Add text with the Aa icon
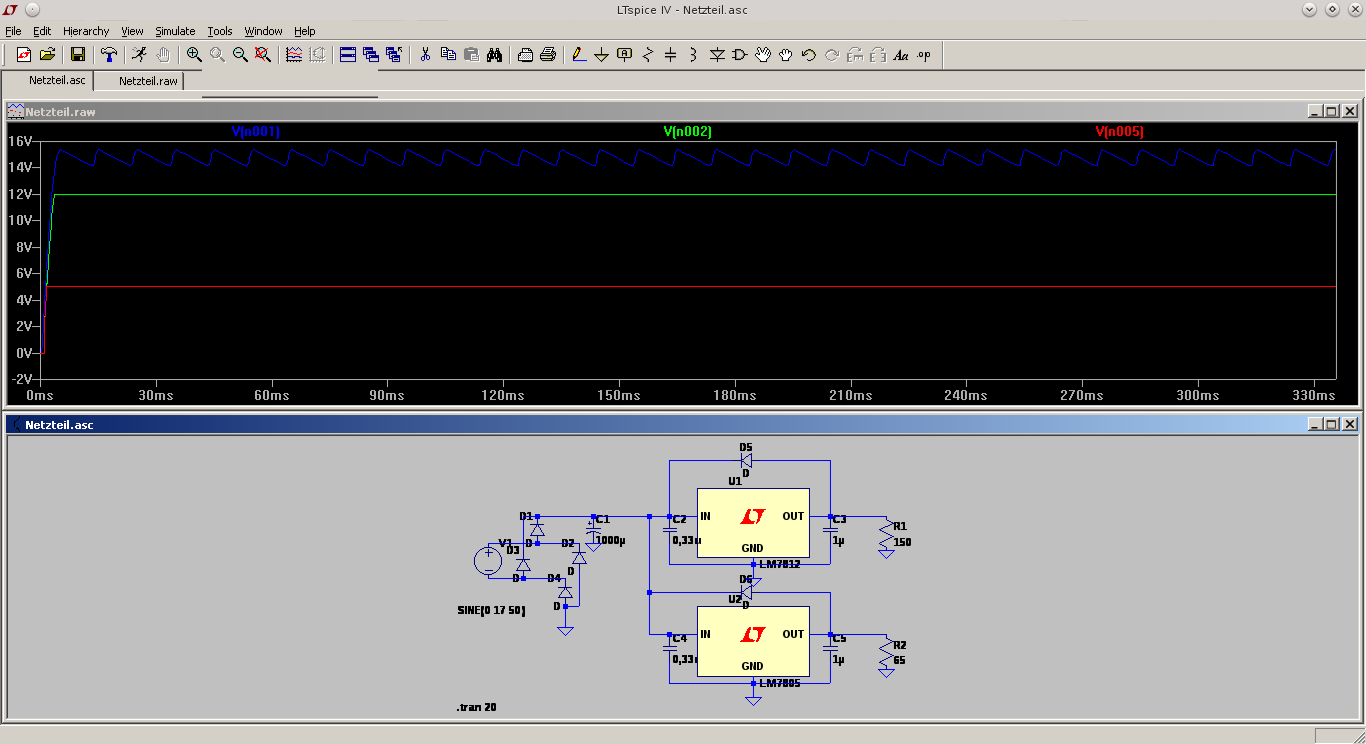Screen dimensions: 1366x744 click(901, 55)
